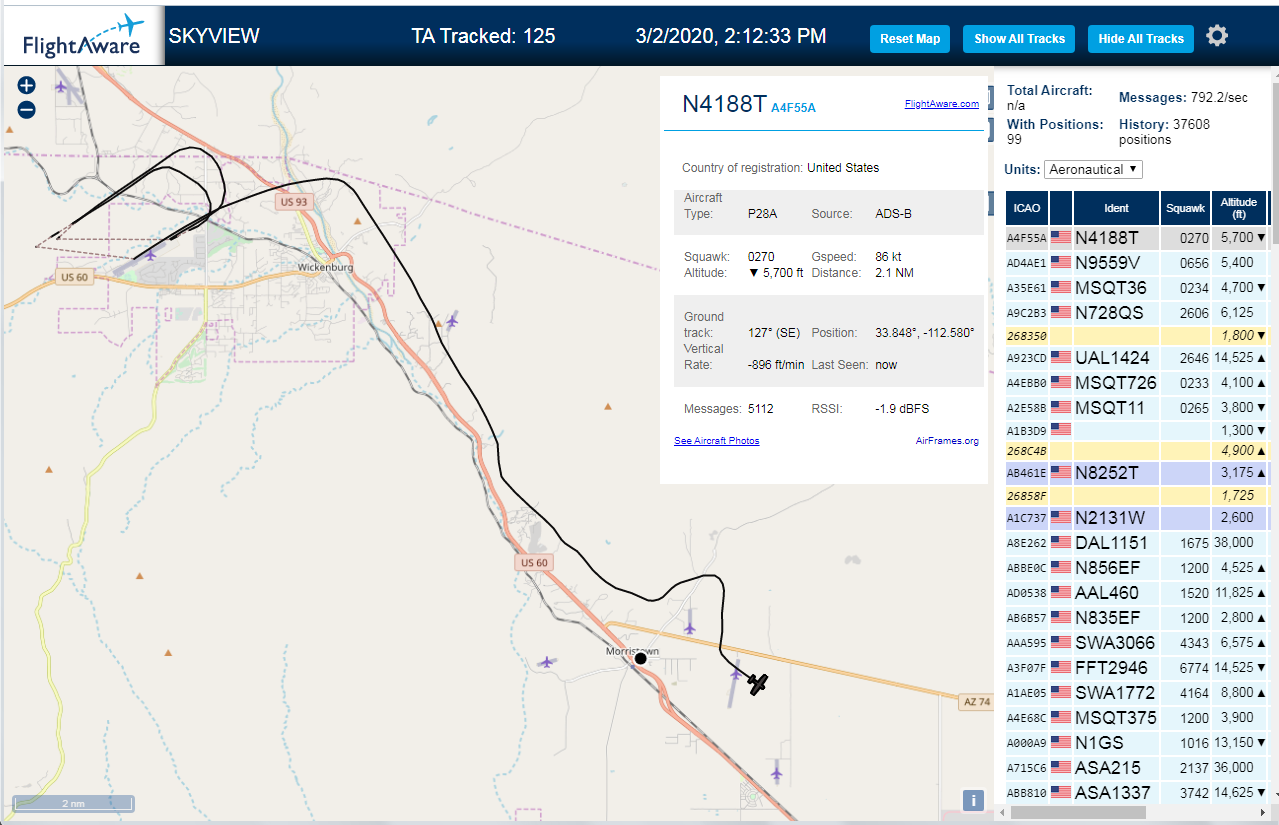Select the N8252T aircraft row
The height and width of the screenshot is (825, 1279).
(x=1137, y=473)
